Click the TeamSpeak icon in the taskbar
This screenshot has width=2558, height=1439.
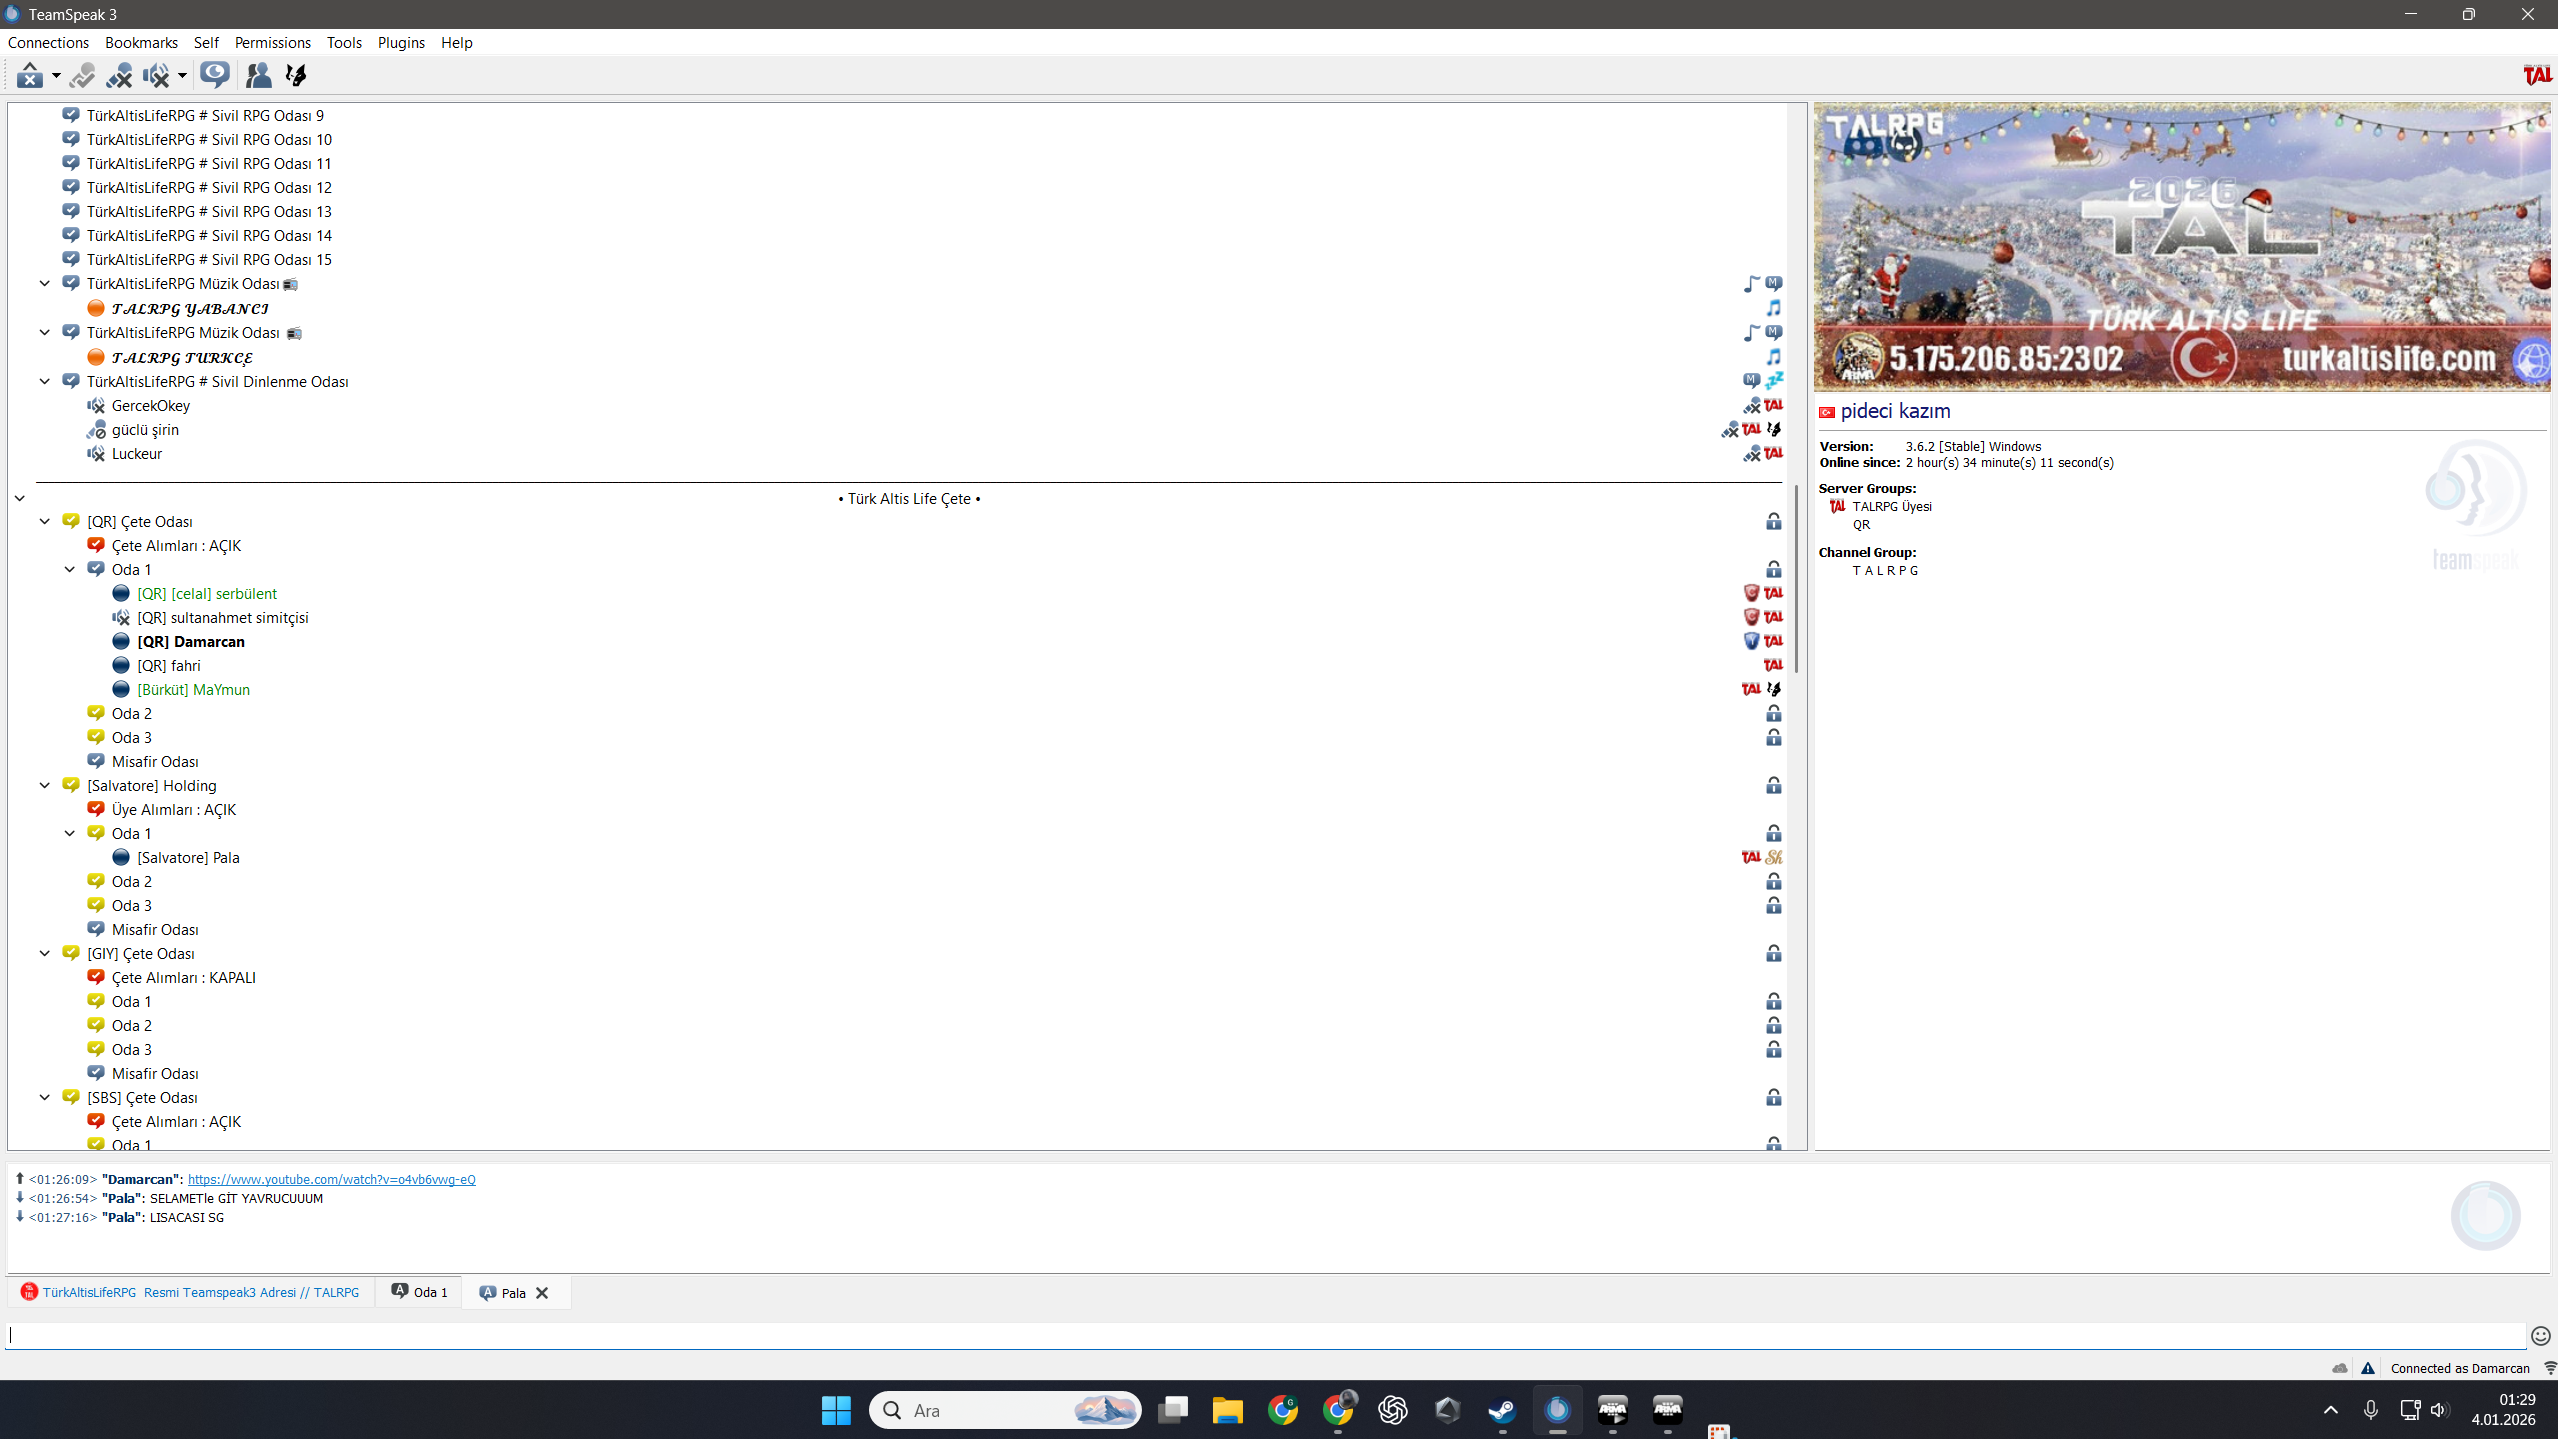[x=1557, y=1410]
